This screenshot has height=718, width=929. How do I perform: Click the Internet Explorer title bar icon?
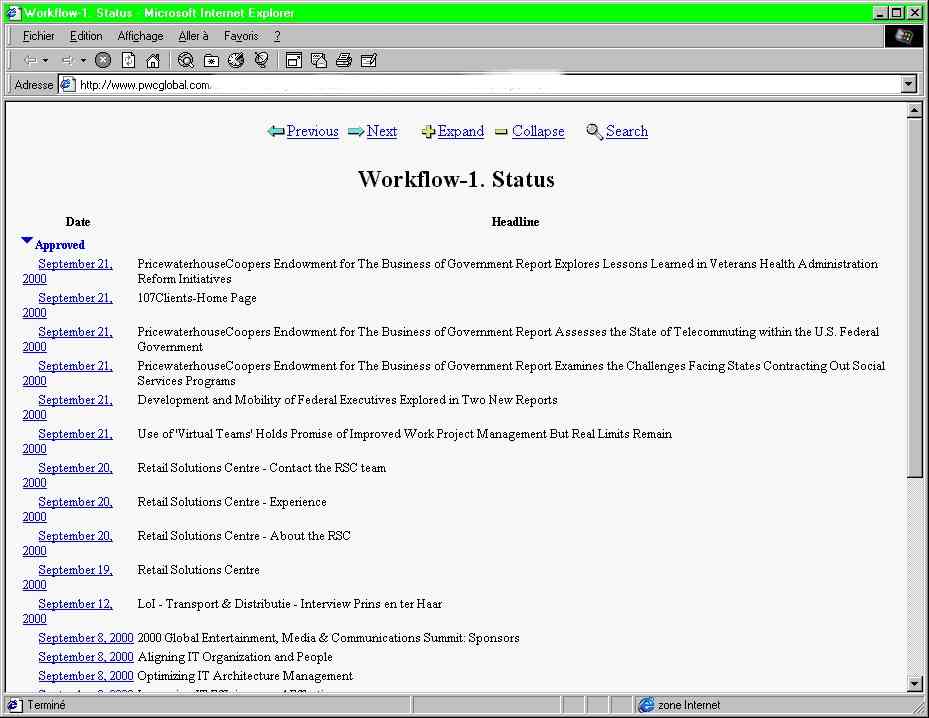13,12
